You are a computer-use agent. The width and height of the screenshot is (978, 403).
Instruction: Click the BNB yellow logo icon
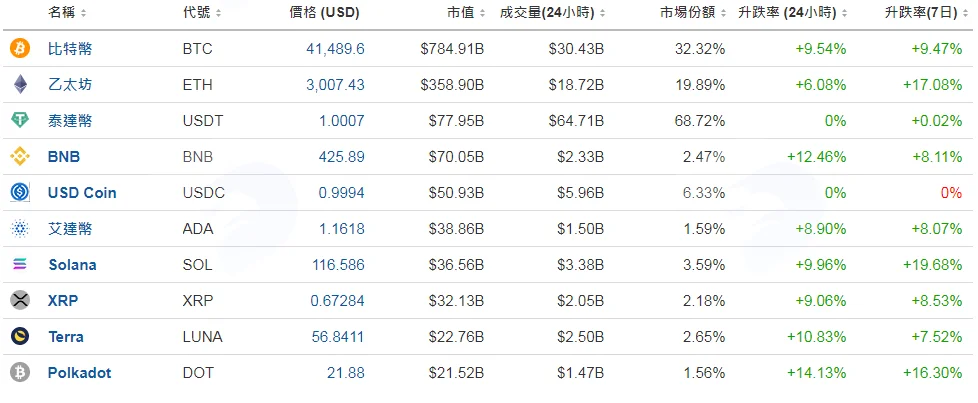pyautogui.click(x=20, y=157)
